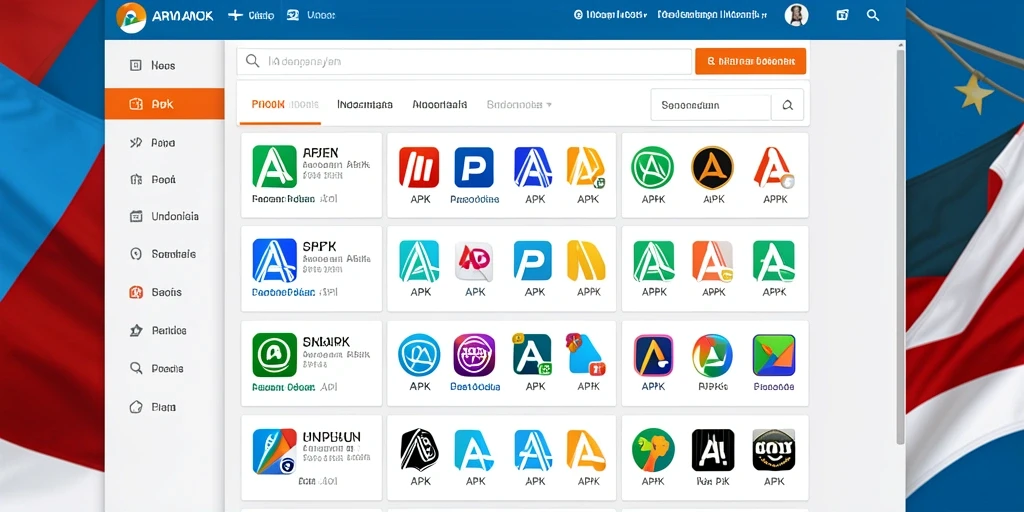Screen dimensions: 1024x512
Task: Open the red striped APK app icon
Action: coord(419,168)
